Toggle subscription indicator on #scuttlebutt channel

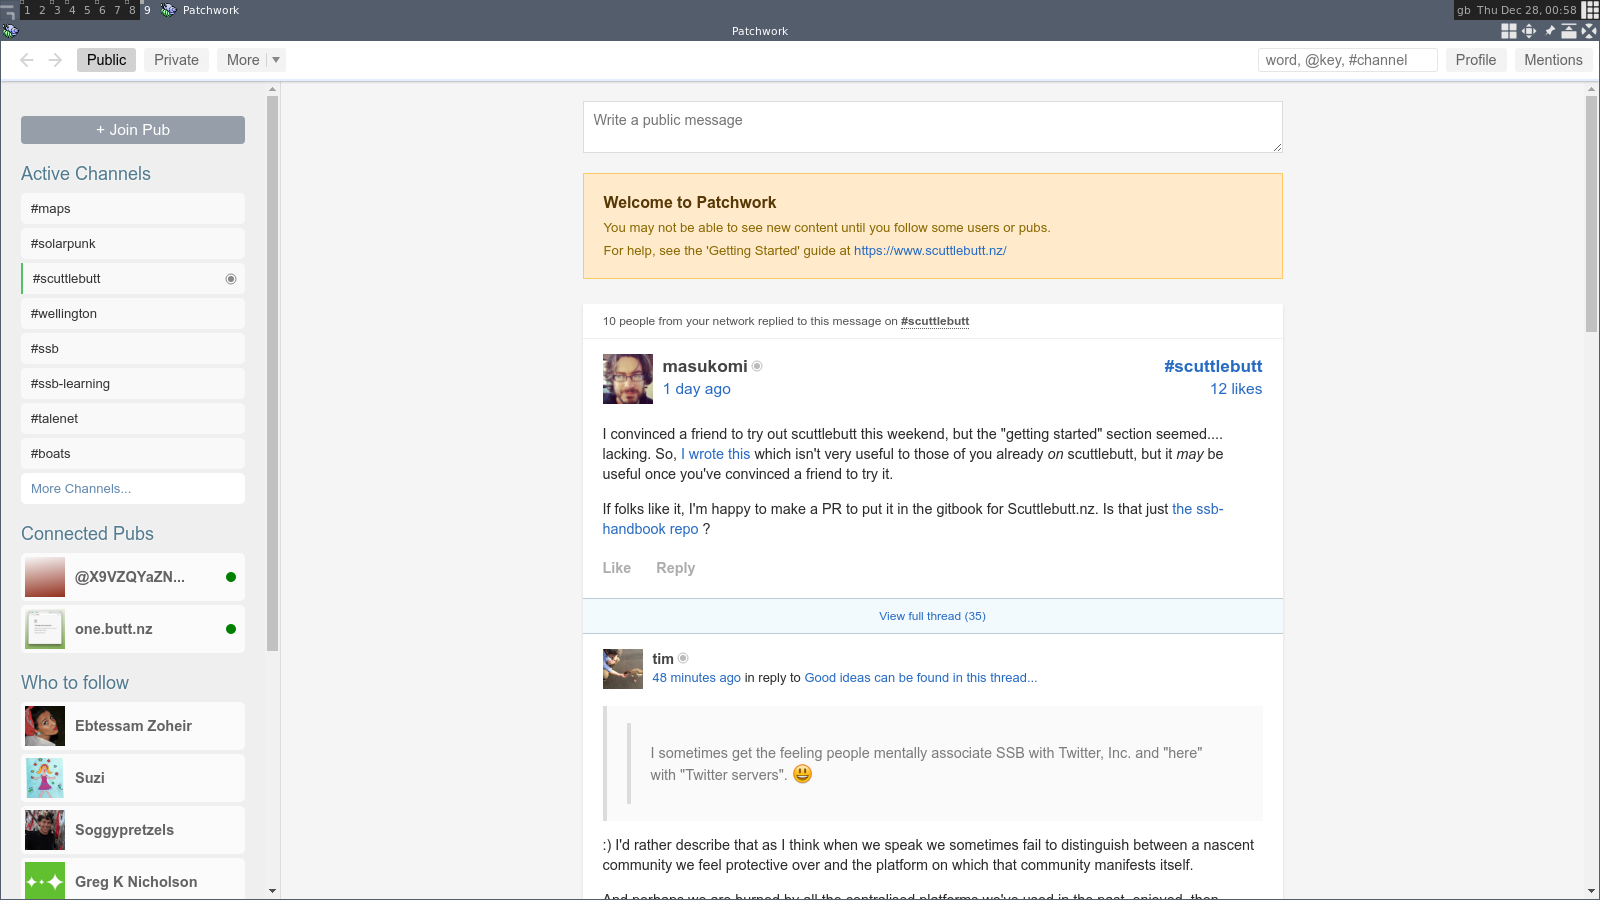[x=231, y=279]
